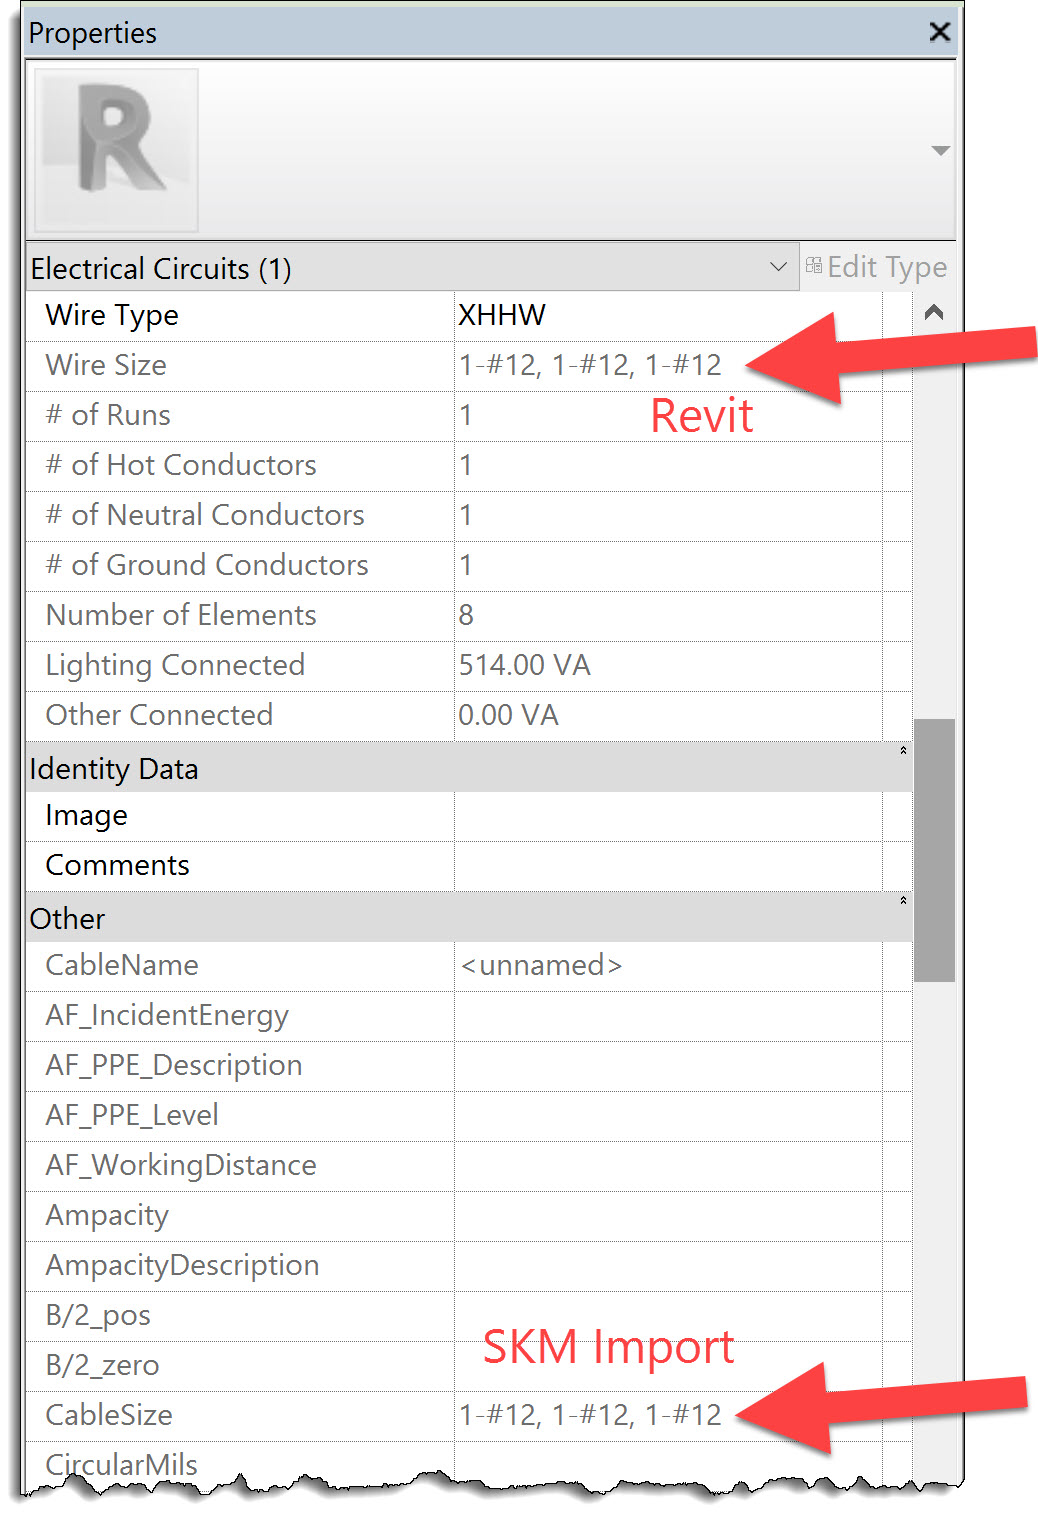Edit the Wire Type value XHHW
Screen dimensions: 1038x1523
600,315
